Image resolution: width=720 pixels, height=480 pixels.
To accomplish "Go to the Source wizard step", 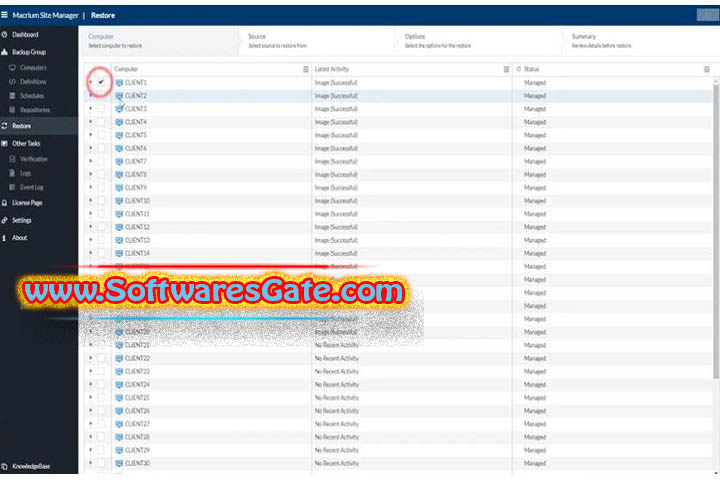I will [318, 41].
